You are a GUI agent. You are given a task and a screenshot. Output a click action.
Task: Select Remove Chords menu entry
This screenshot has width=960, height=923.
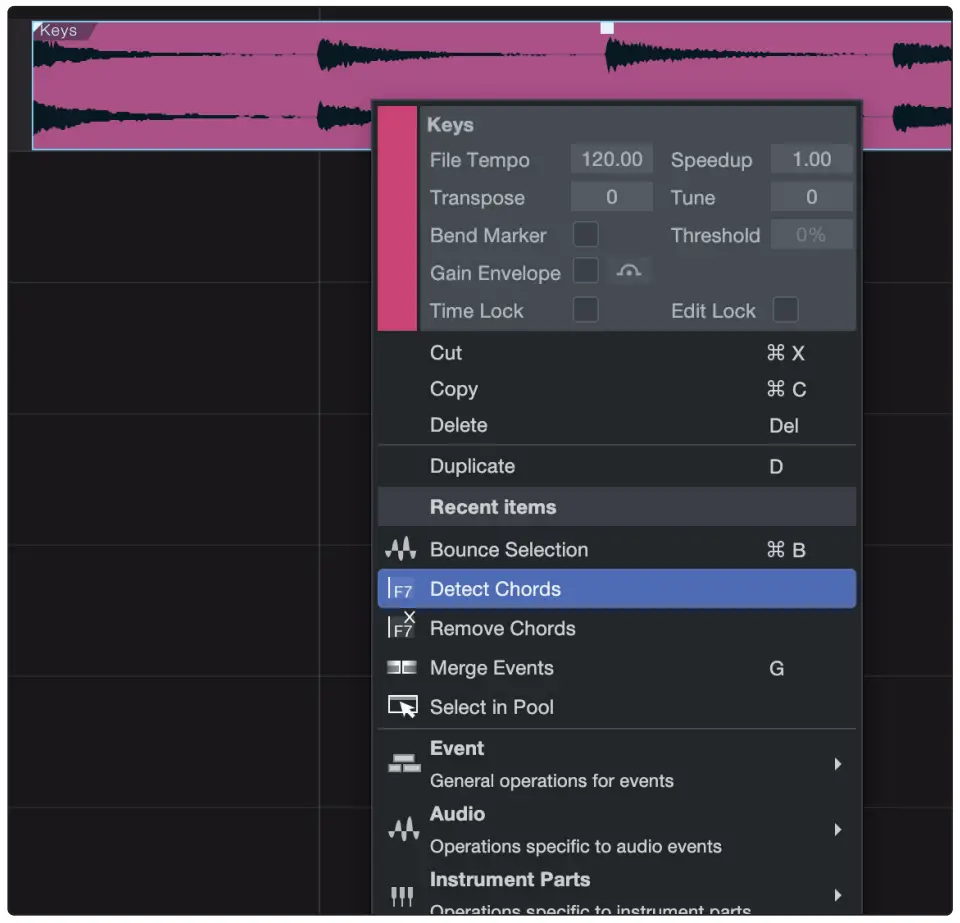pyautogui.click(x=617, y=629)
